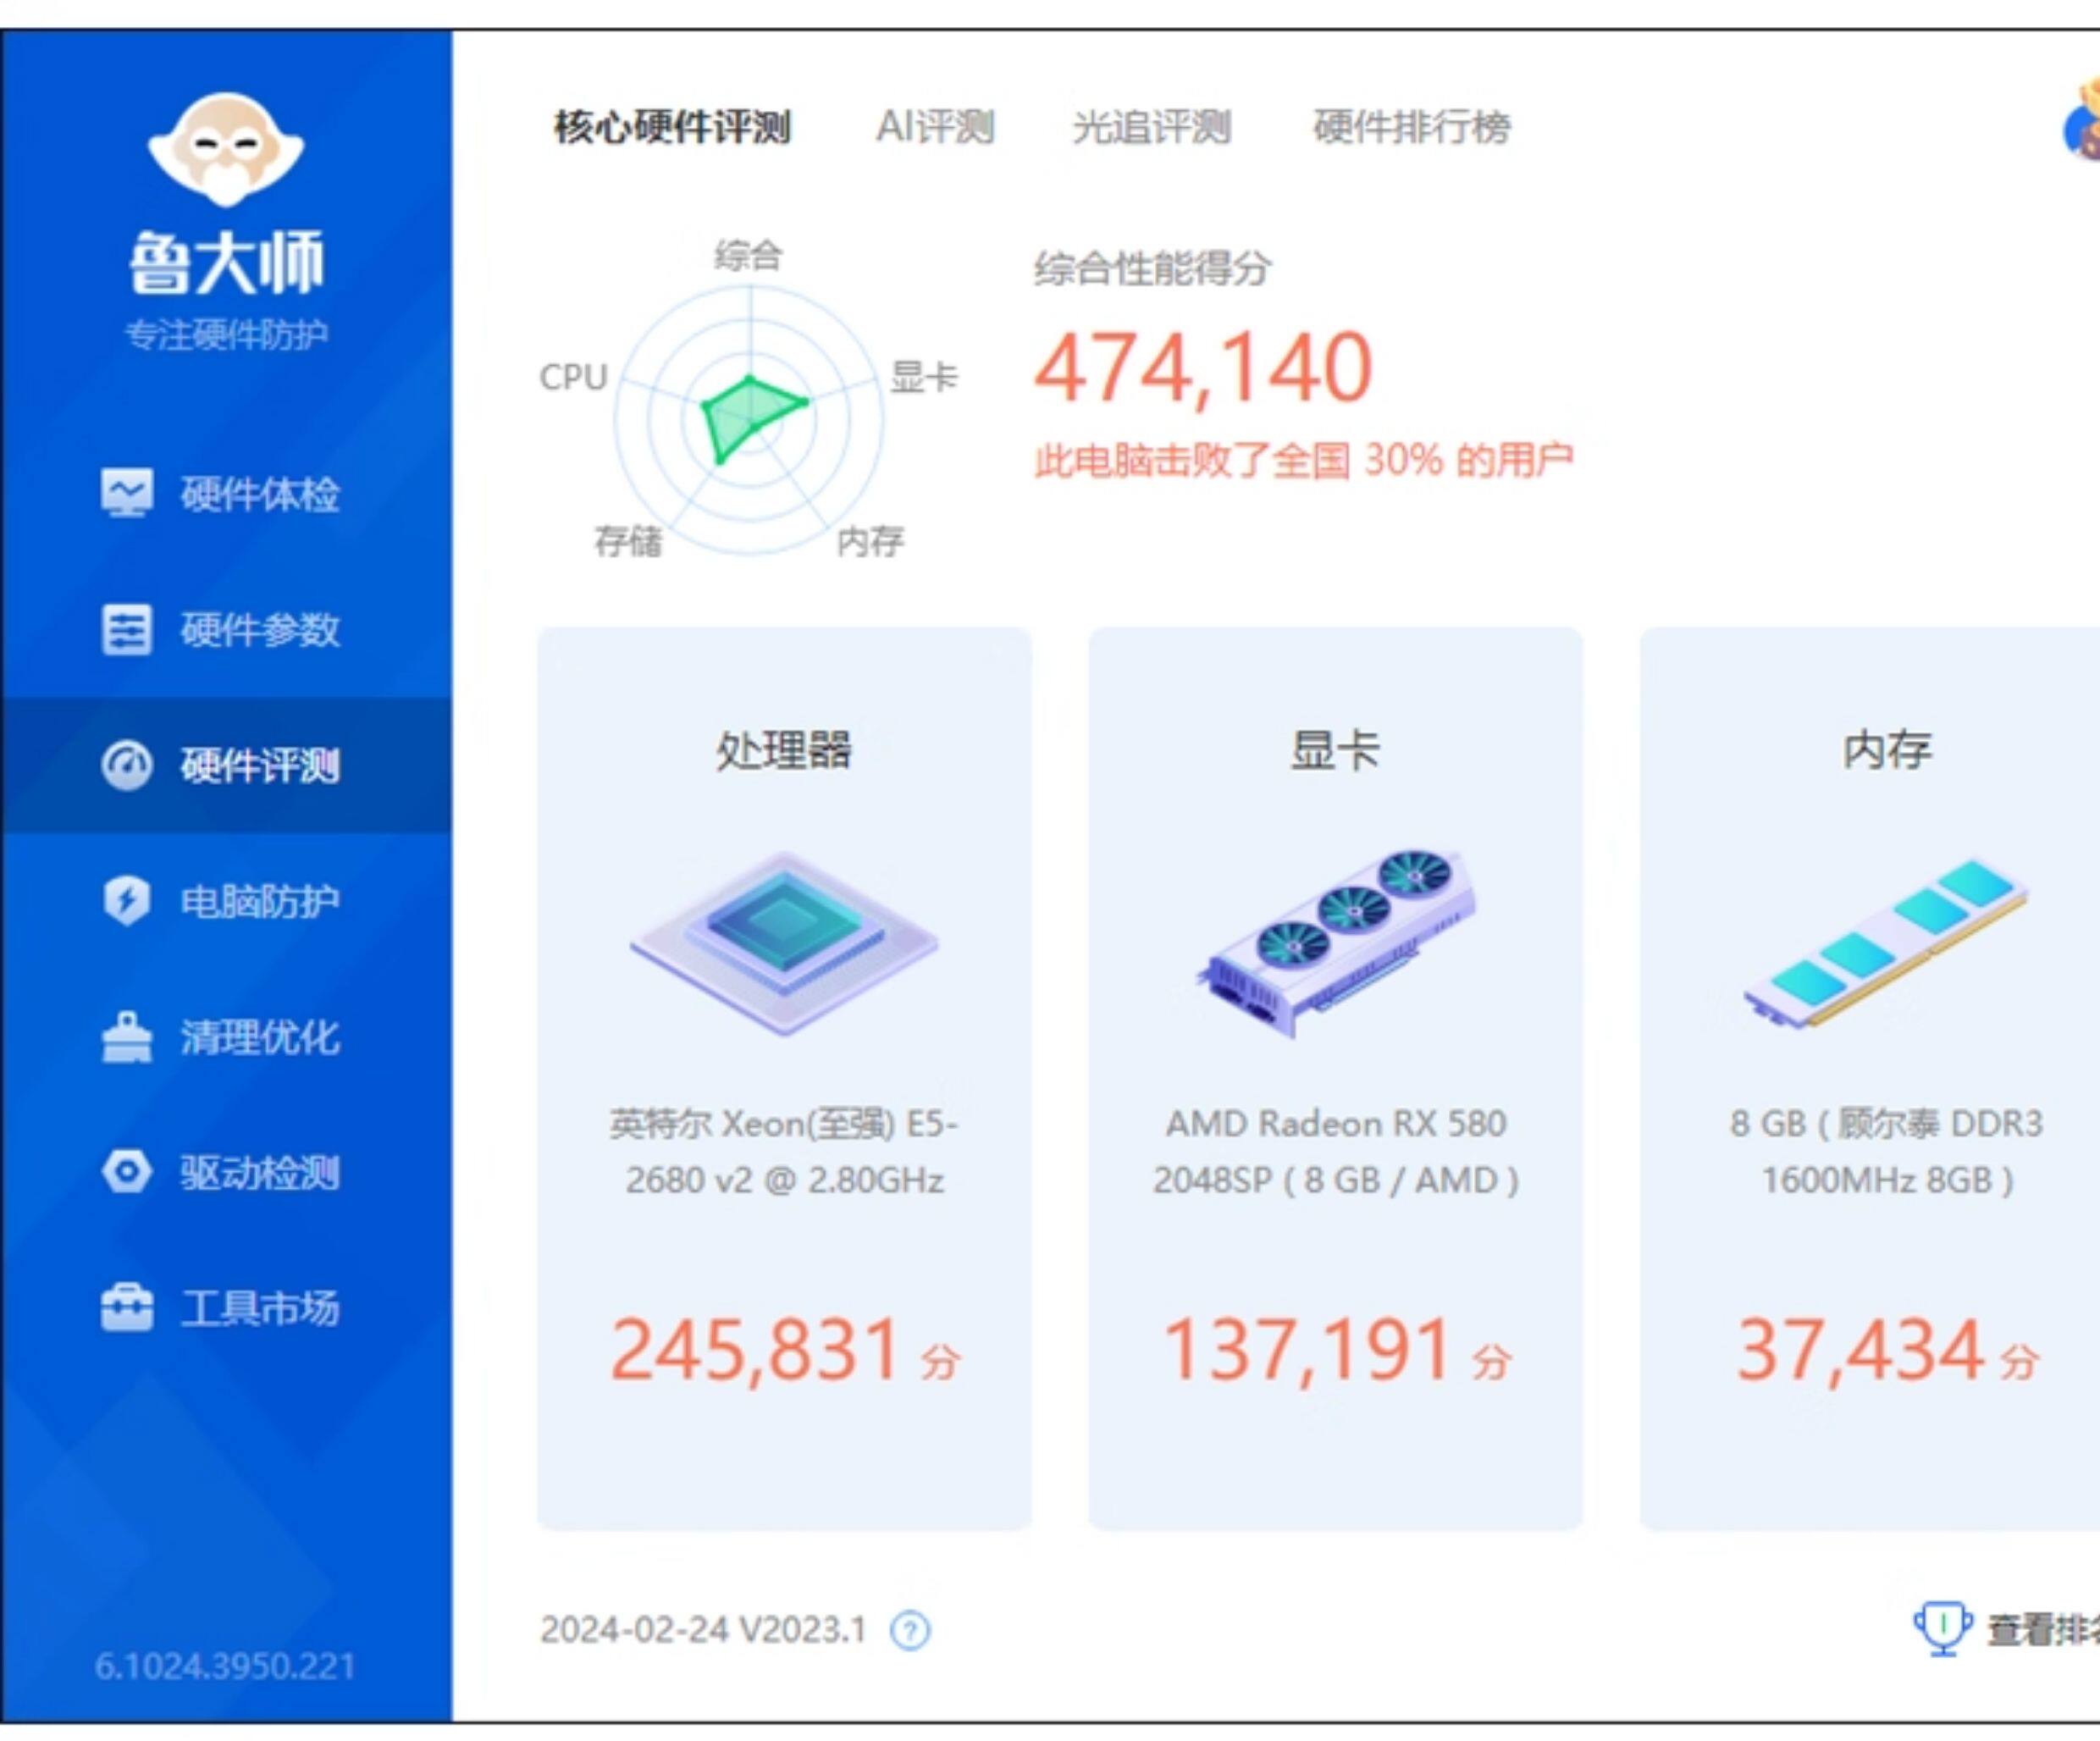The image size is (2100, 1741).
Task: Open the 光追评测 tab
Action: [x=1151, y=127]
